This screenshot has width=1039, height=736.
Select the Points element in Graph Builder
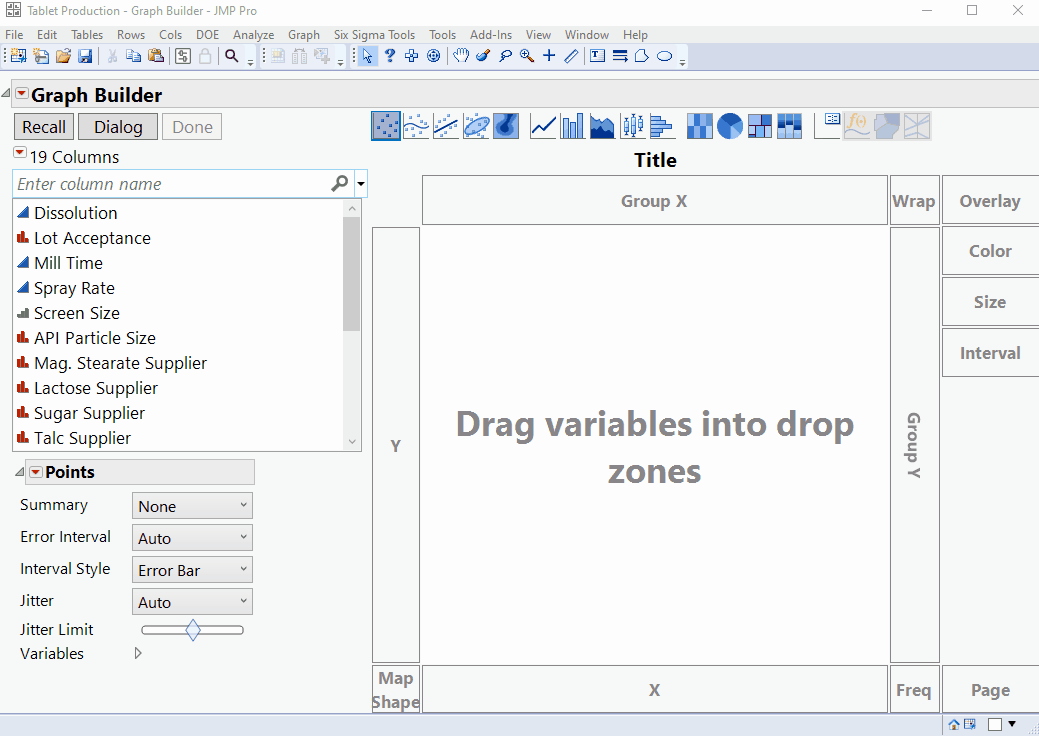(386, 125)
